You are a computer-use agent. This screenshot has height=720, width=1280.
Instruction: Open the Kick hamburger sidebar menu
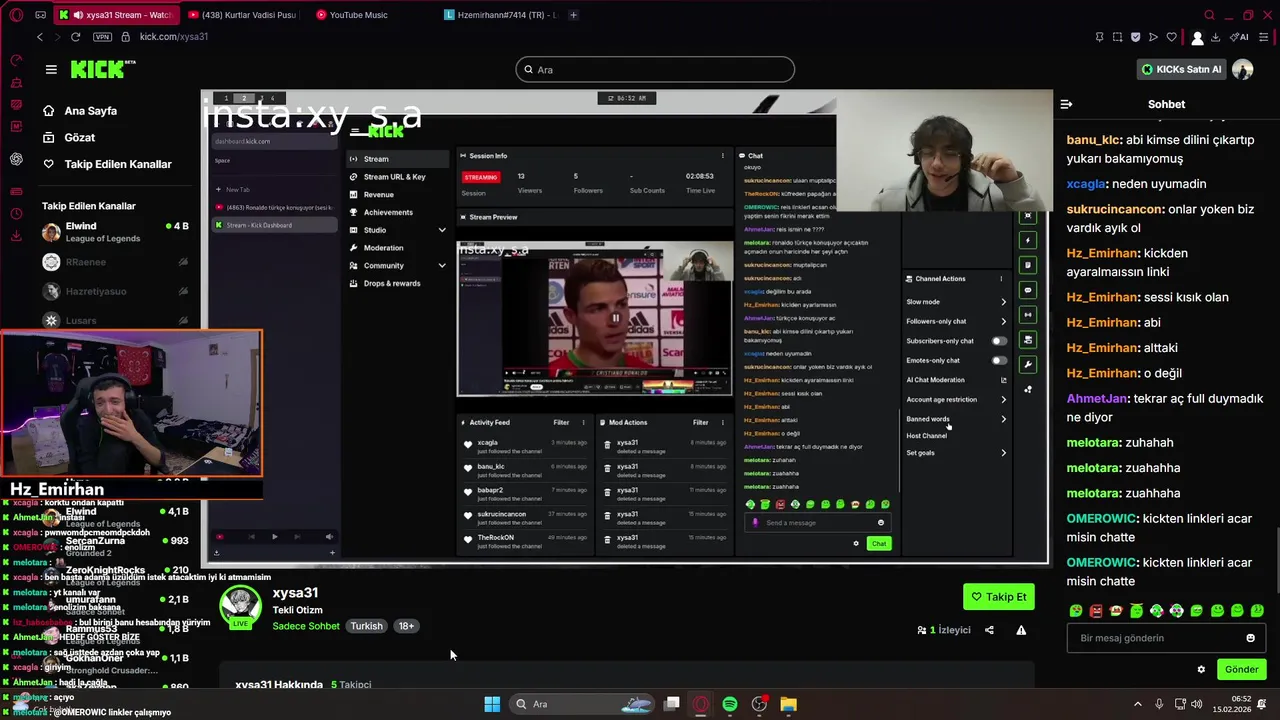pos(51,69)
